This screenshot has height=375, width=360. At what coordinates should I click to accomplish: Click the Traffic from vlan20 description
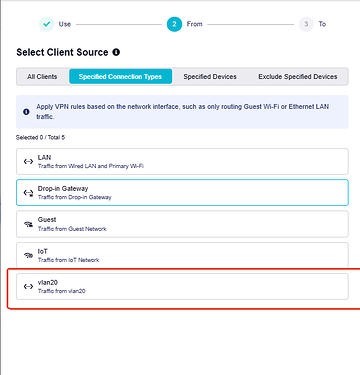point(62,291)
